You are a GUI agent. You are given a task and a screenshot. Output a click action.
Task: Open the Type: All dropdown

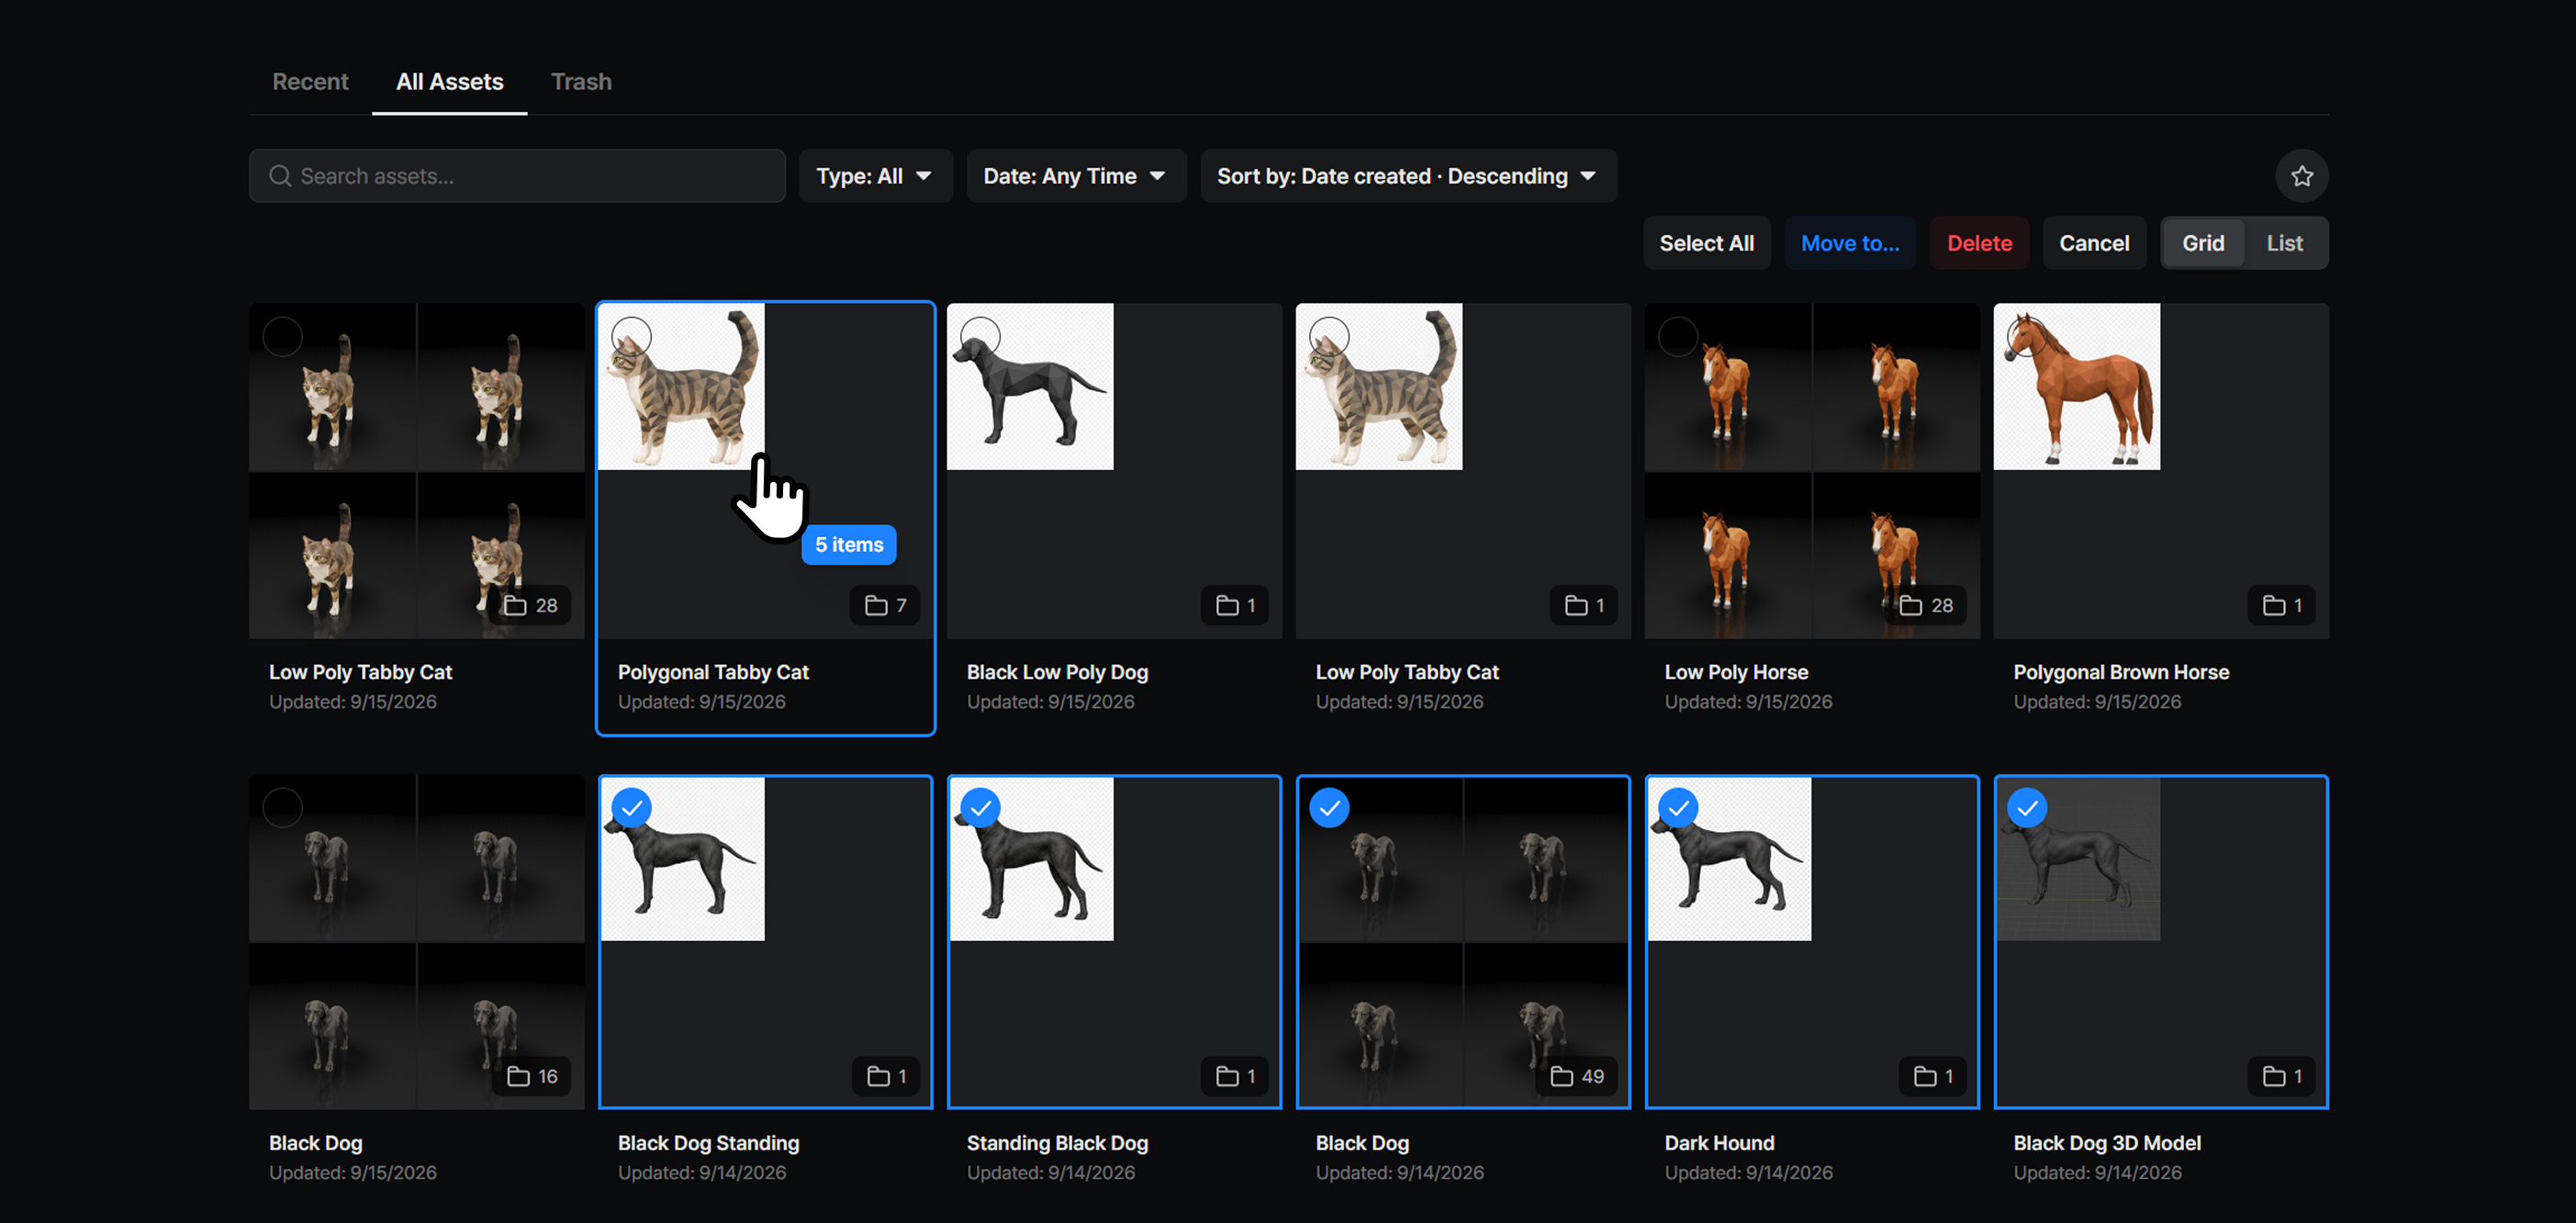(875, 176)
